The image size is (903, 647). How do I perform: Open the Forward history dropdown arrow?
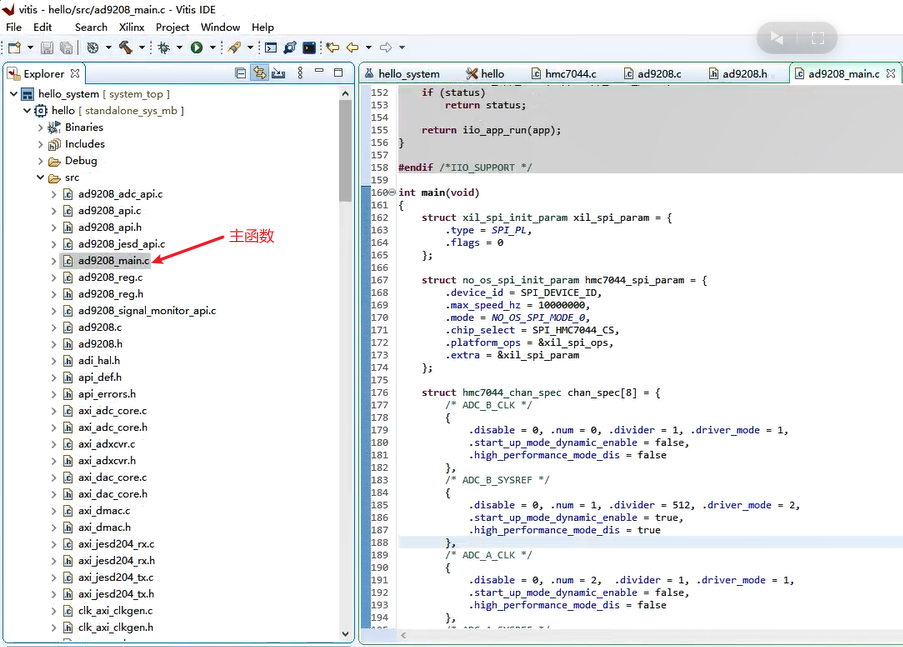coord(402,47)
